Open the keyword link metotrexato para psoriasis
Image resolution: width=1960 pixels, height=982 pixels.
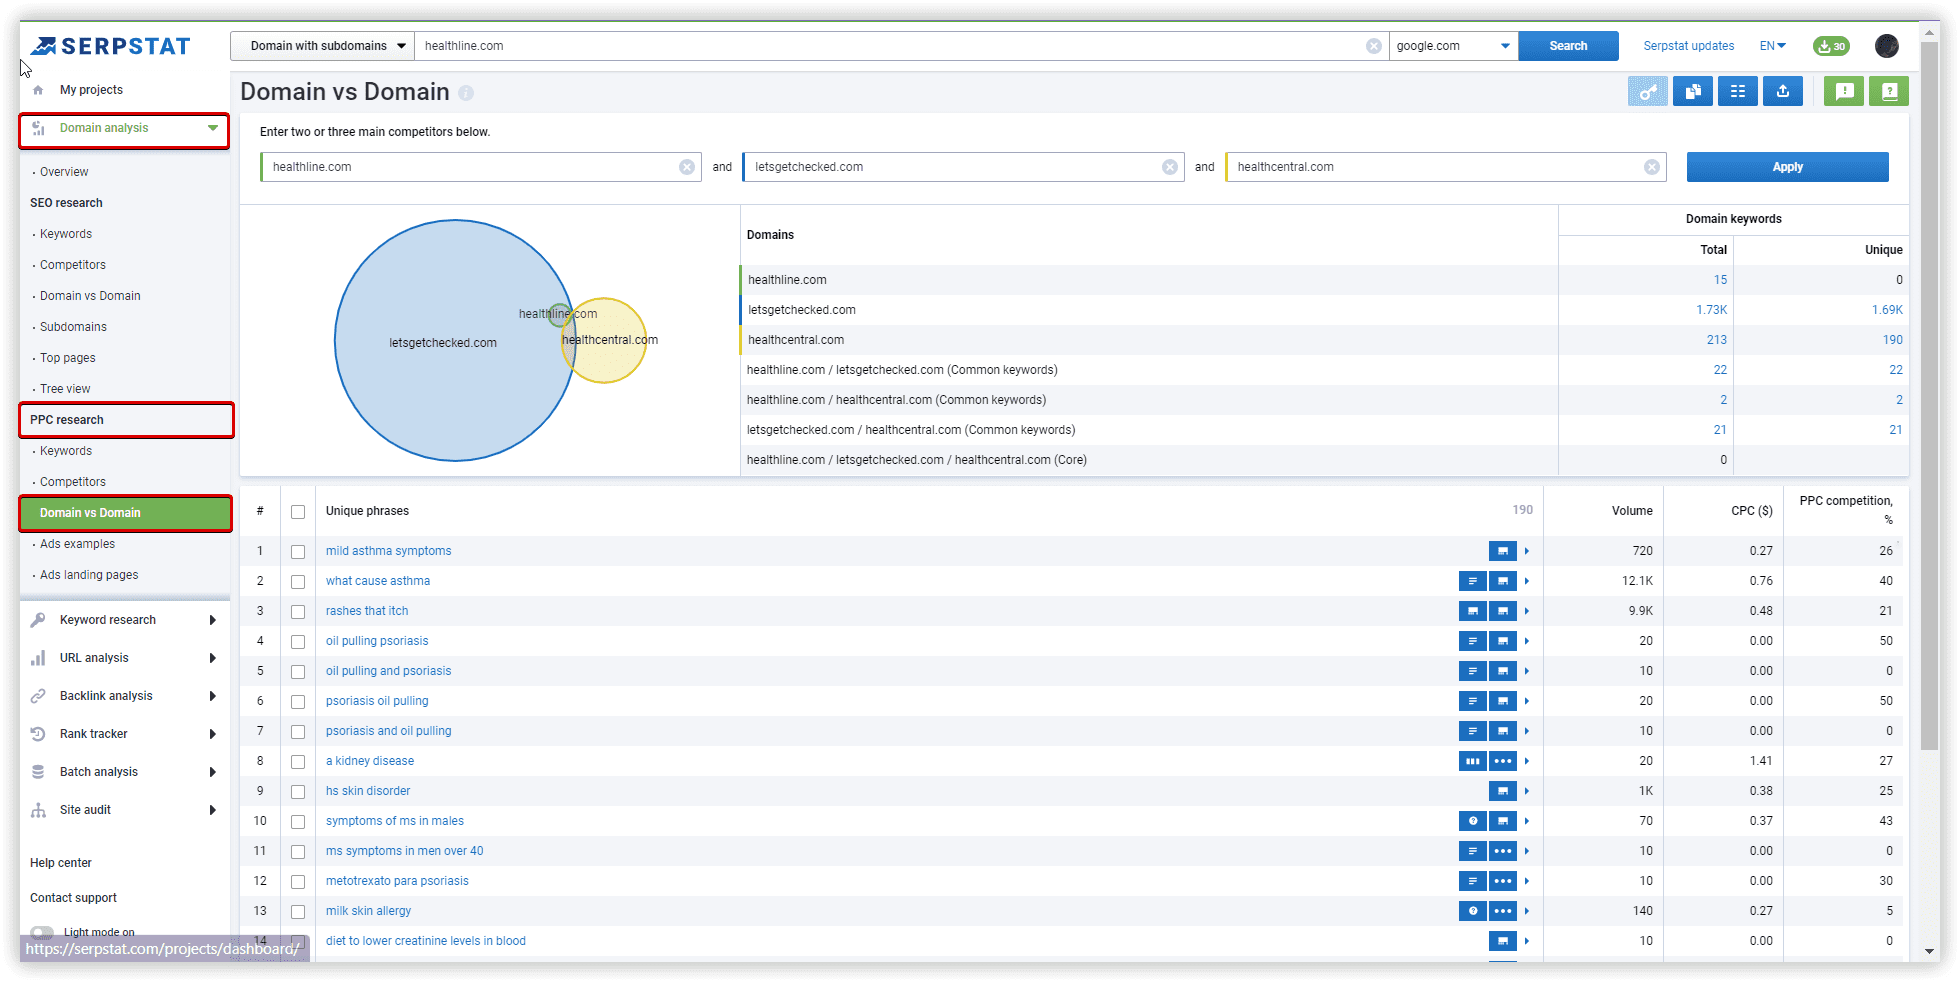397,881
